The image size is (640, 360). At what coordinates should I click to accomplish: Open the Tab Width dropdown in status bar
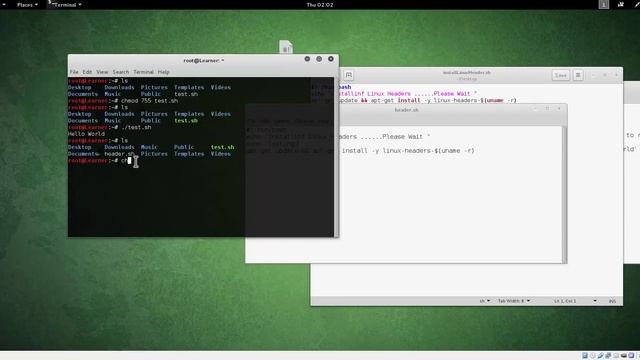pos(513,301)
